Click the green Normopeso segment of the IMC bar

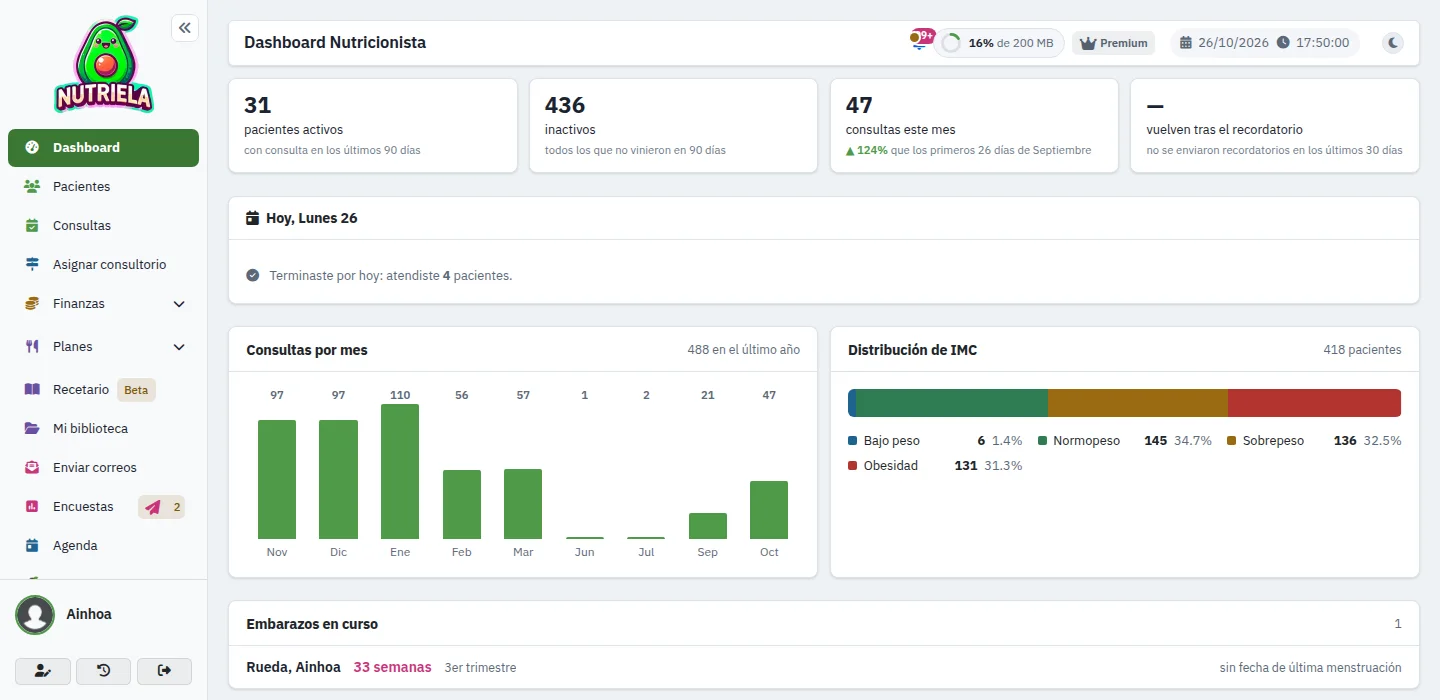pyautogui.click(x=952, y=403)
